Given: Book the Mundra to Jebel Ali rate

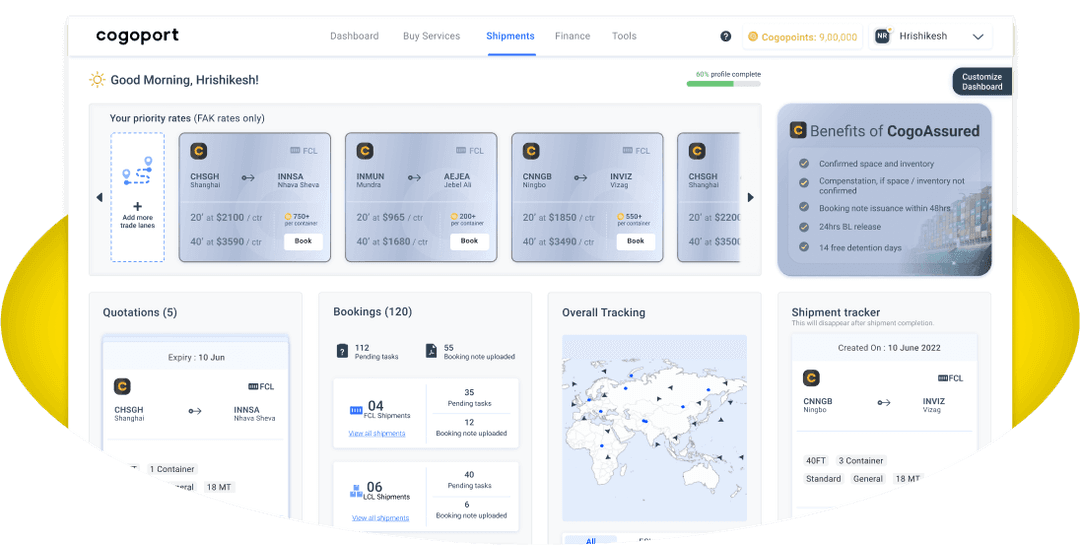Looking at the screenshot, I should click(x=469, y=241).
